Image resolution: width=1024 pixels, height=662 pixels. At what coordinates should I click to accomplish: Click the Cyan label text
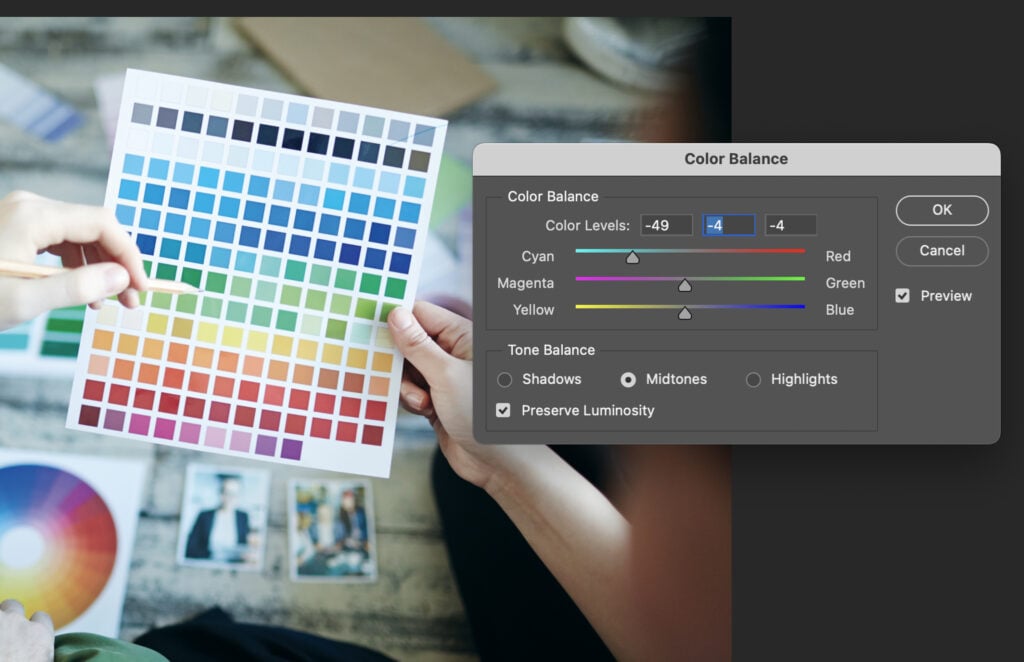537,256
